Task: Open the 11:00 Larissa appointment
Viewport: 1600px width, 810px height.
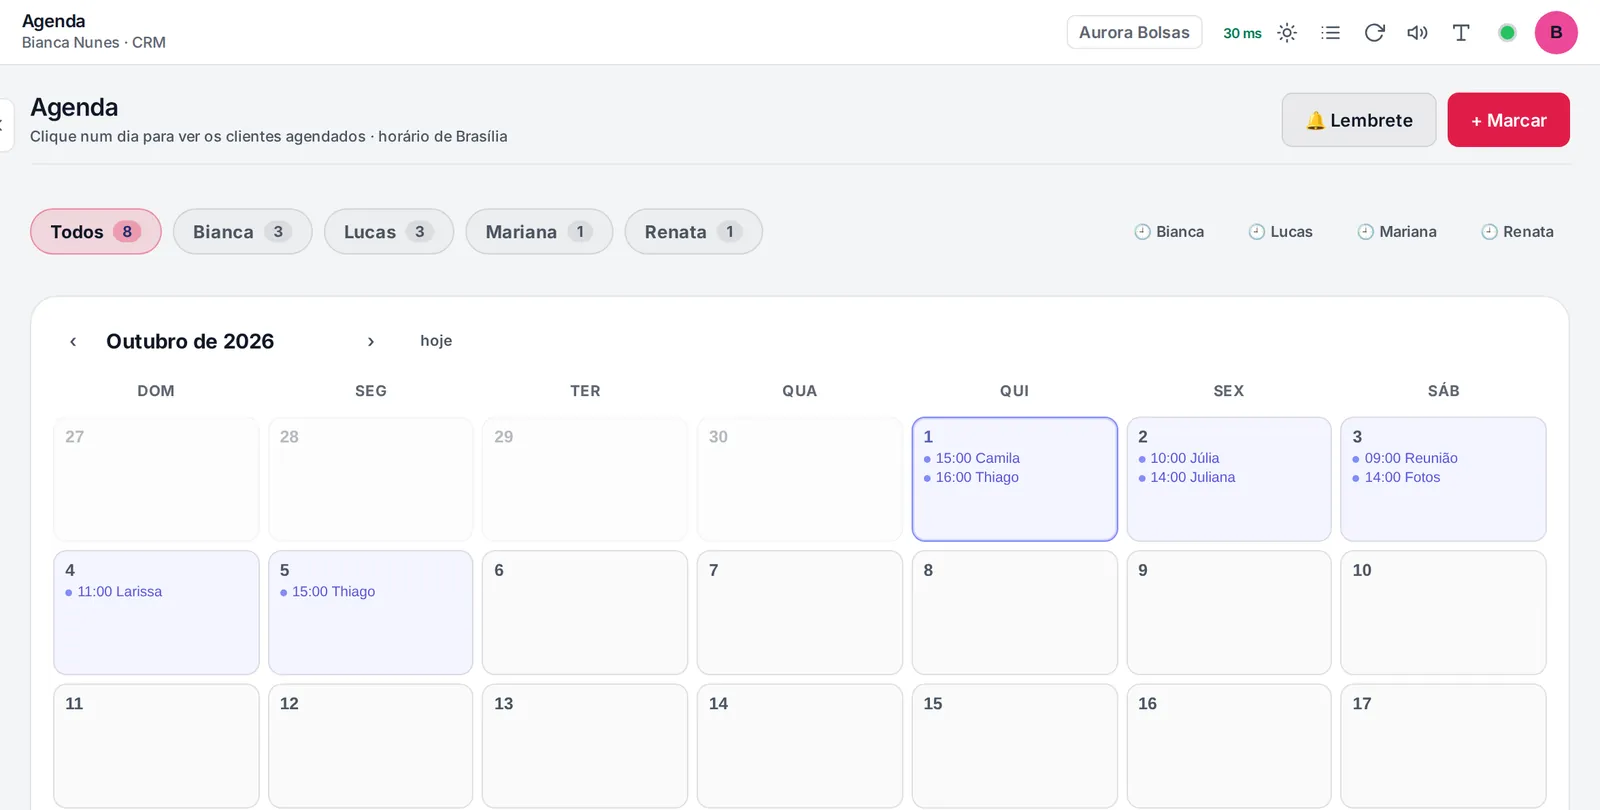Action: [114, 591]
